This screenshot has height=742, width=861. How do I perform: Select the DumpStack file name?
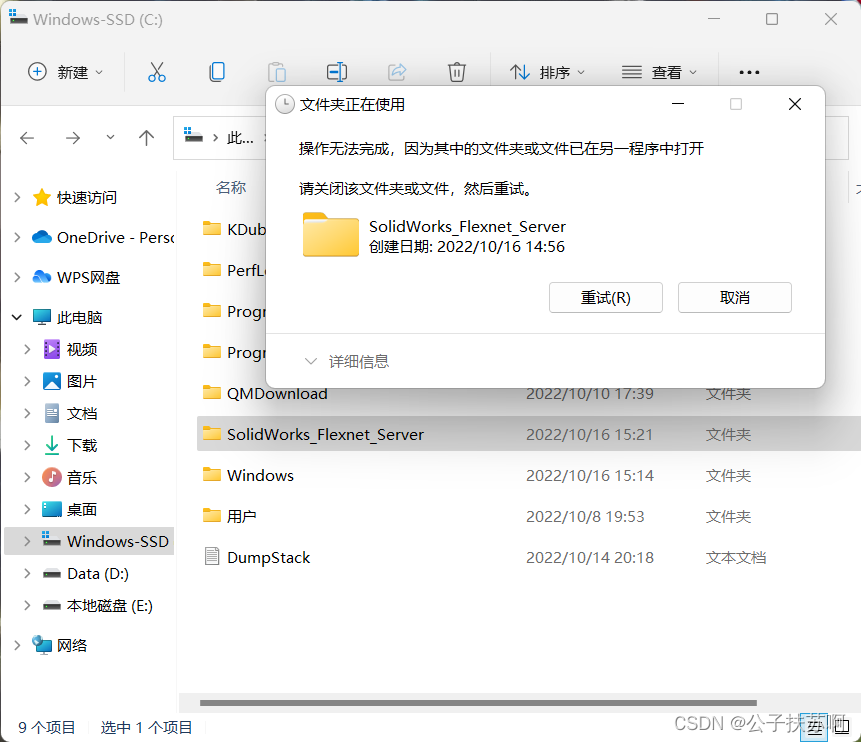point(269,557)
